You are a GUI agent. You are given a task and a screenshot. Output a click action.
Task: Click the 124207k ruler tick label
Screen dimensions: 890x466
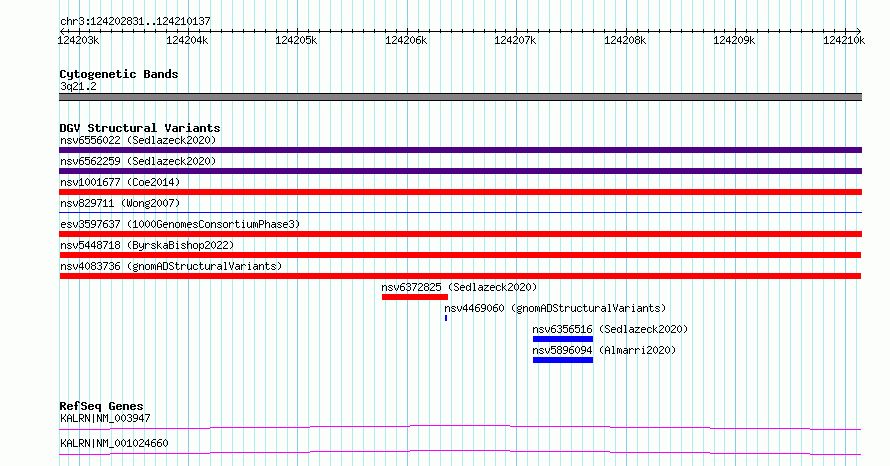[515, 40]
